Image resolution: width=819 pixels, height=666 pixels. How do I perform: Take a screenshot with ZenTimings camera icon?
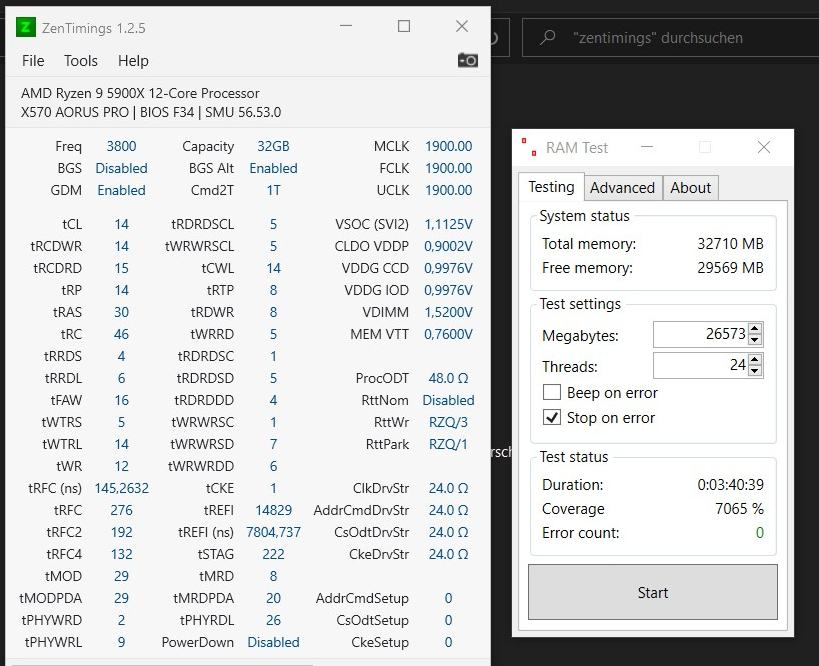point(467,60)
